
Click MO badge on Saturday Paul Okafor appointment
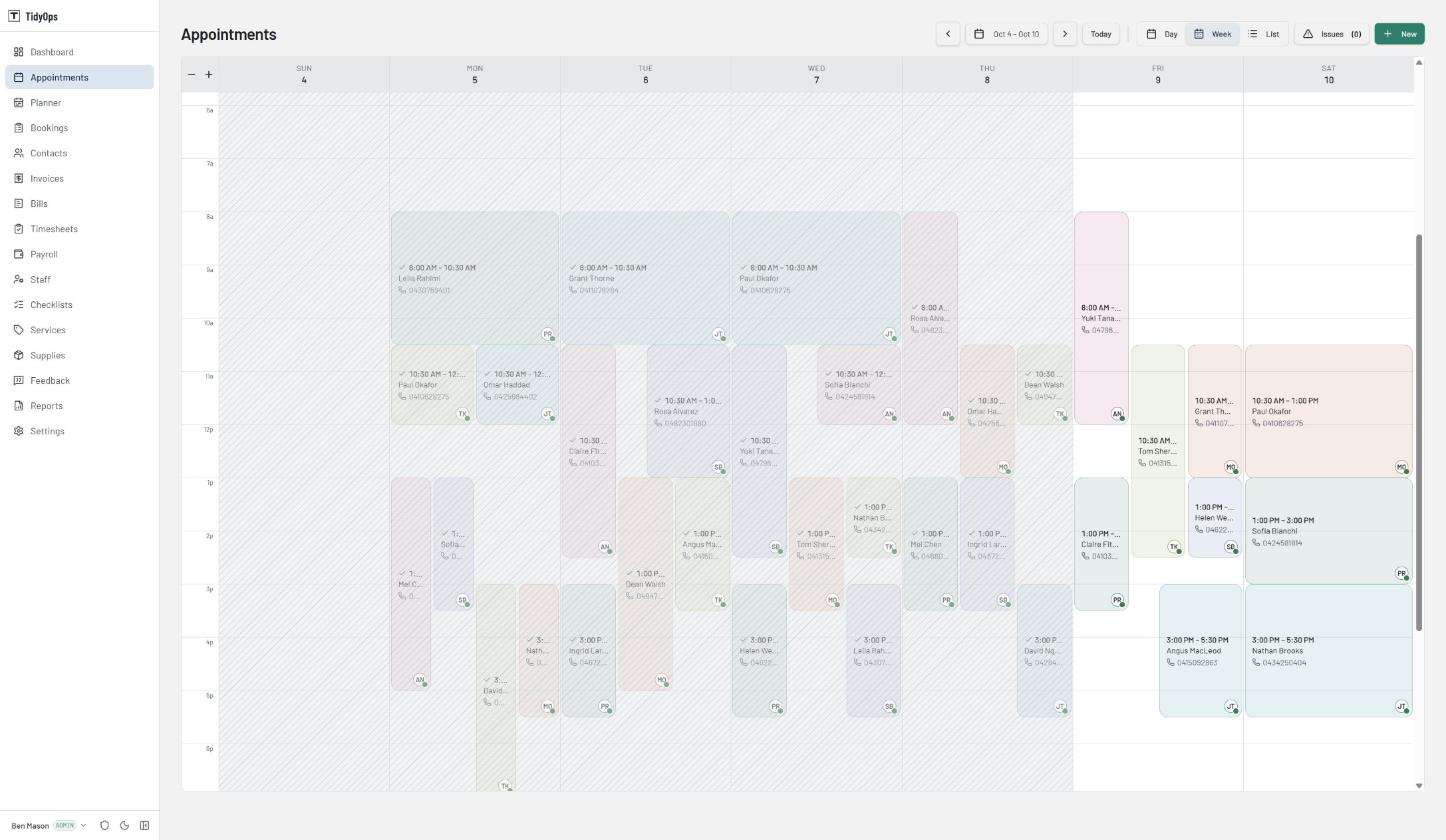[1401, 467]
